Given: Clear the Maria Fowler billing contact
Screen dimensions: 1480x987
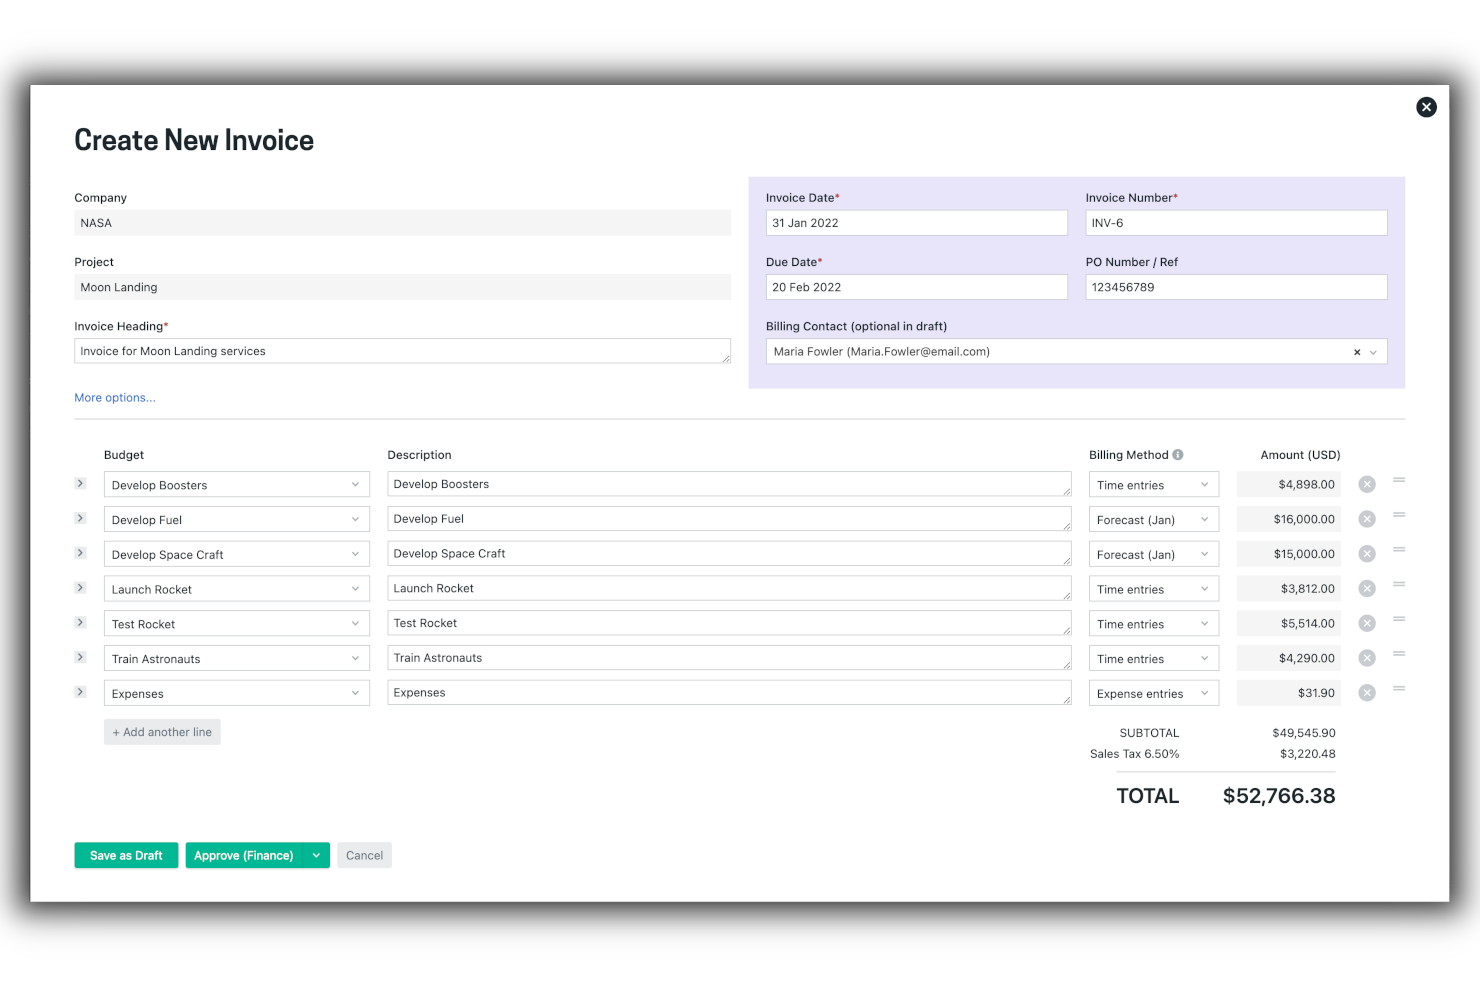Looking at the screenshot, I should point(1357,352).
